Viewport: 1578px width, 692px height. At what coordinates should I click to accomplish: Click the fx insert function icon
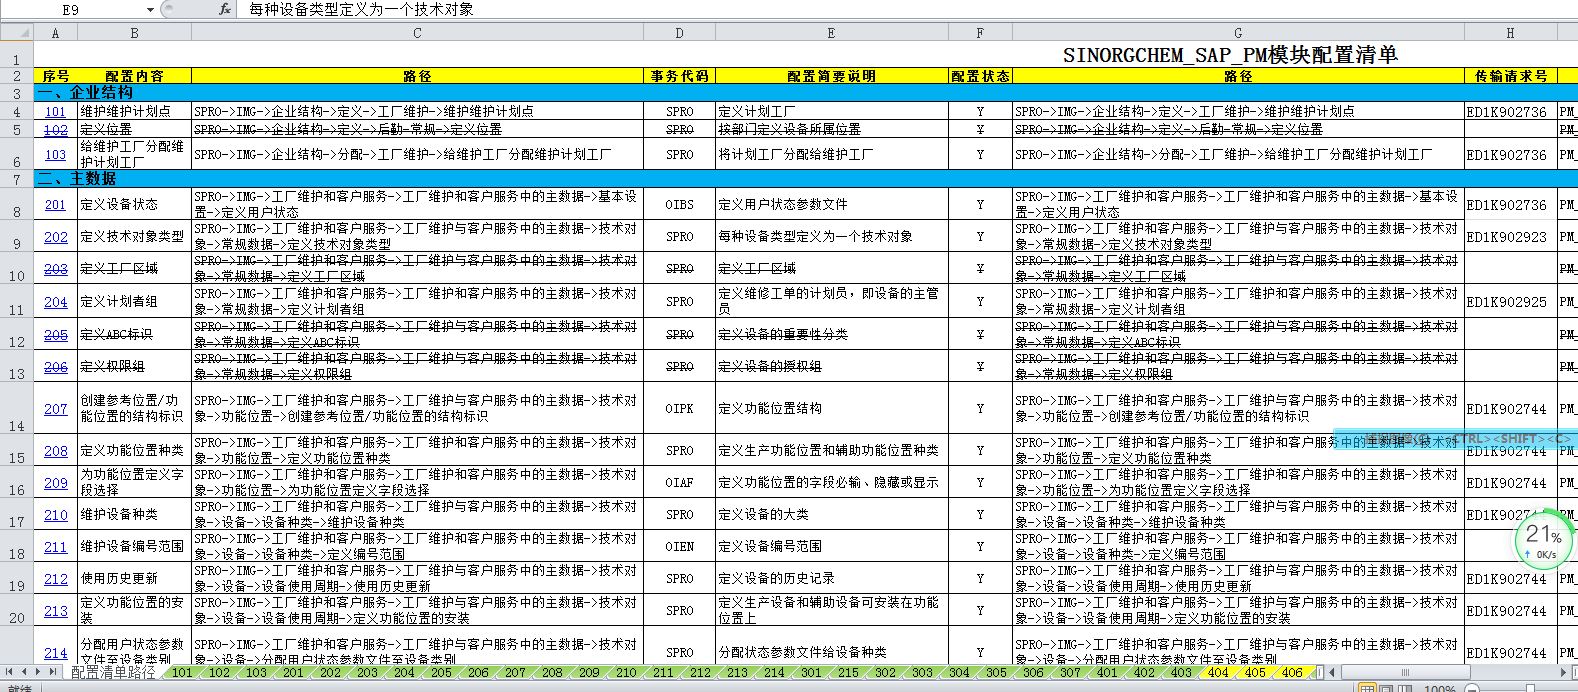pyautogui.click(x=224, y=9)
